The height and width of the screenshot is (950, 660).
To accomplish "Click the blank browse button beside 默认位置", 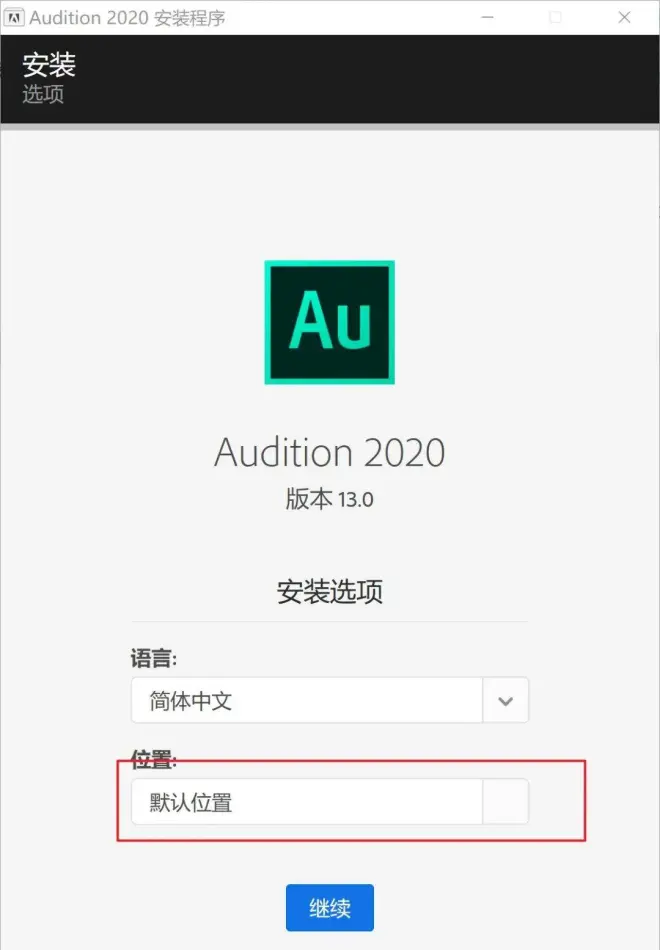I will click(x=506, y=802).
